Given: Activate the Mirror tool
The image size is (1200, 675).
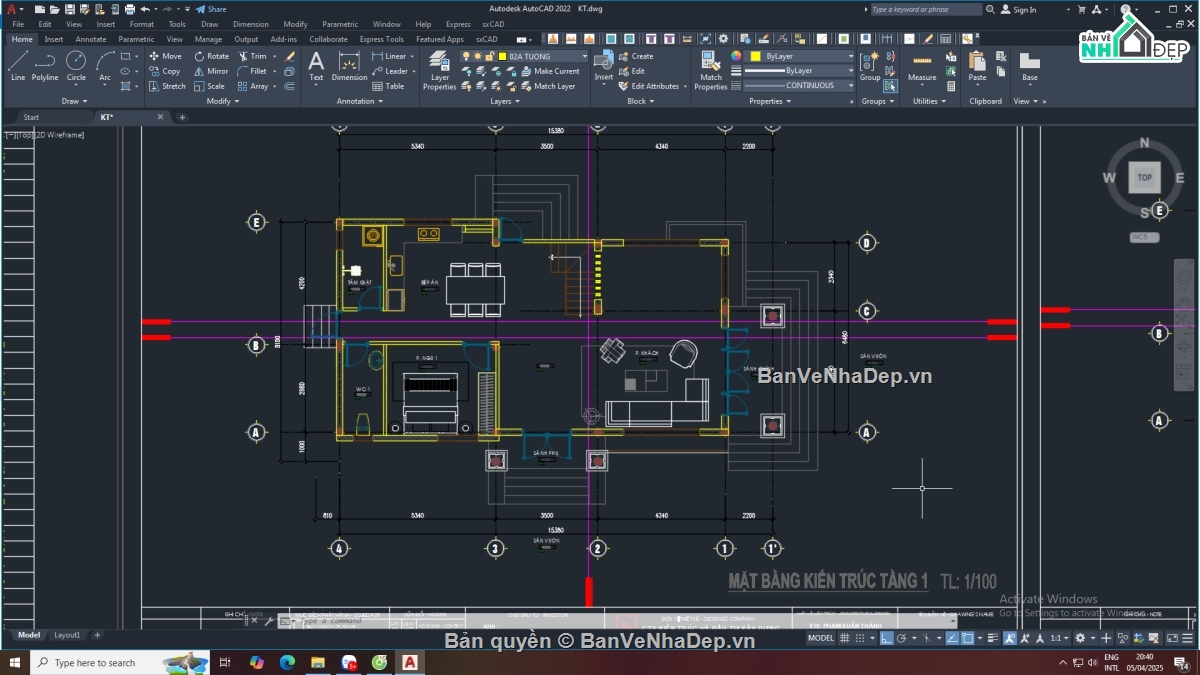Looking at the screenshot, I should click(x=211, y=71).
